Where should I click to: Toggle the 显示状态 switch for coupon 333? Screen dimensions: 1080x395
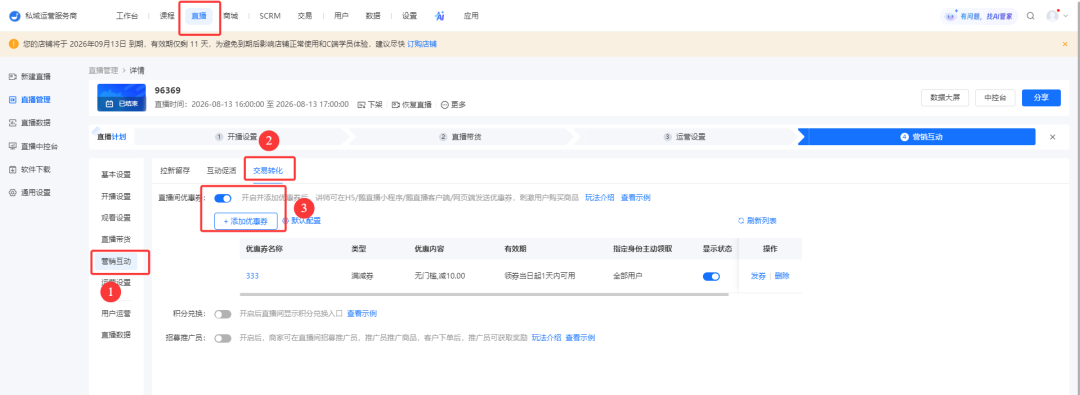711,276
